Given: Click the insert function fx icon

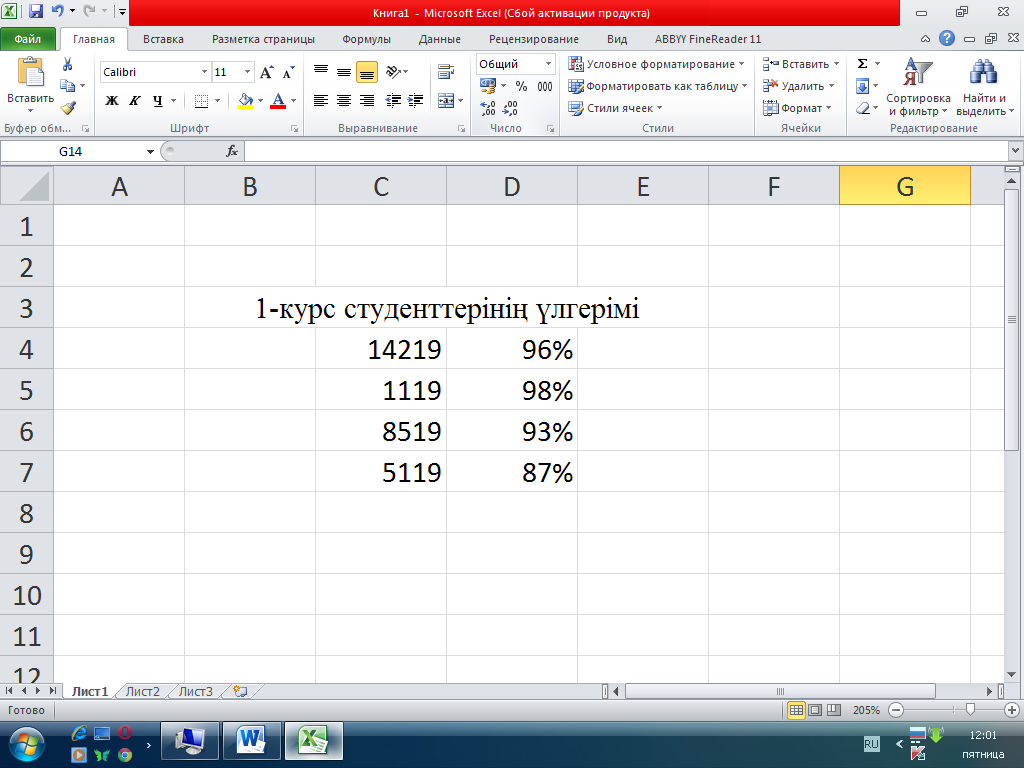Looking at the screenshot, I should click(232, 152).
